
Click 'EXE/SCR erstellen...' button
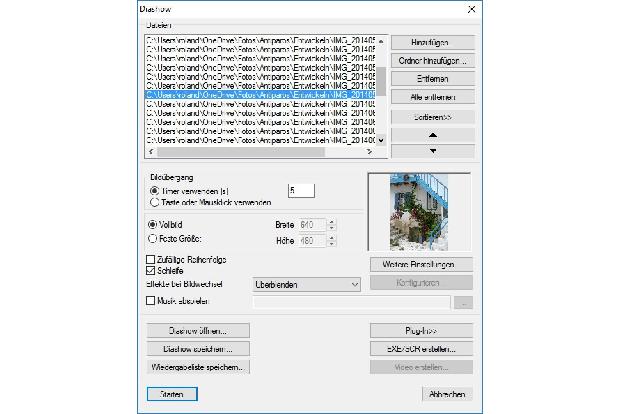tap(421, 349)
